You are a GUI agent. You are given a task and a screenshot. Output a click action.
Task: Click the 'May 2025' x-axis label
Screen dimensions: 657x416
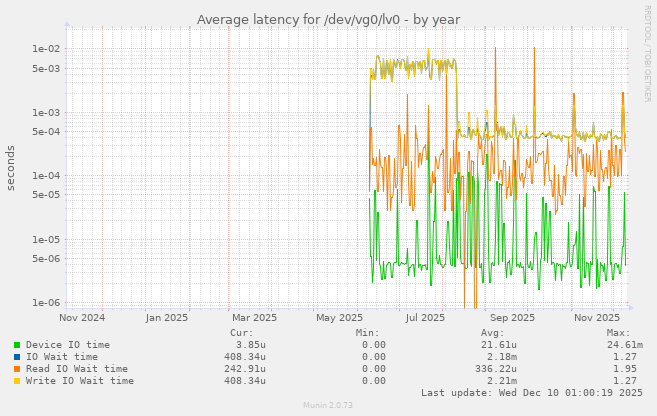click(x=339, y=318)
